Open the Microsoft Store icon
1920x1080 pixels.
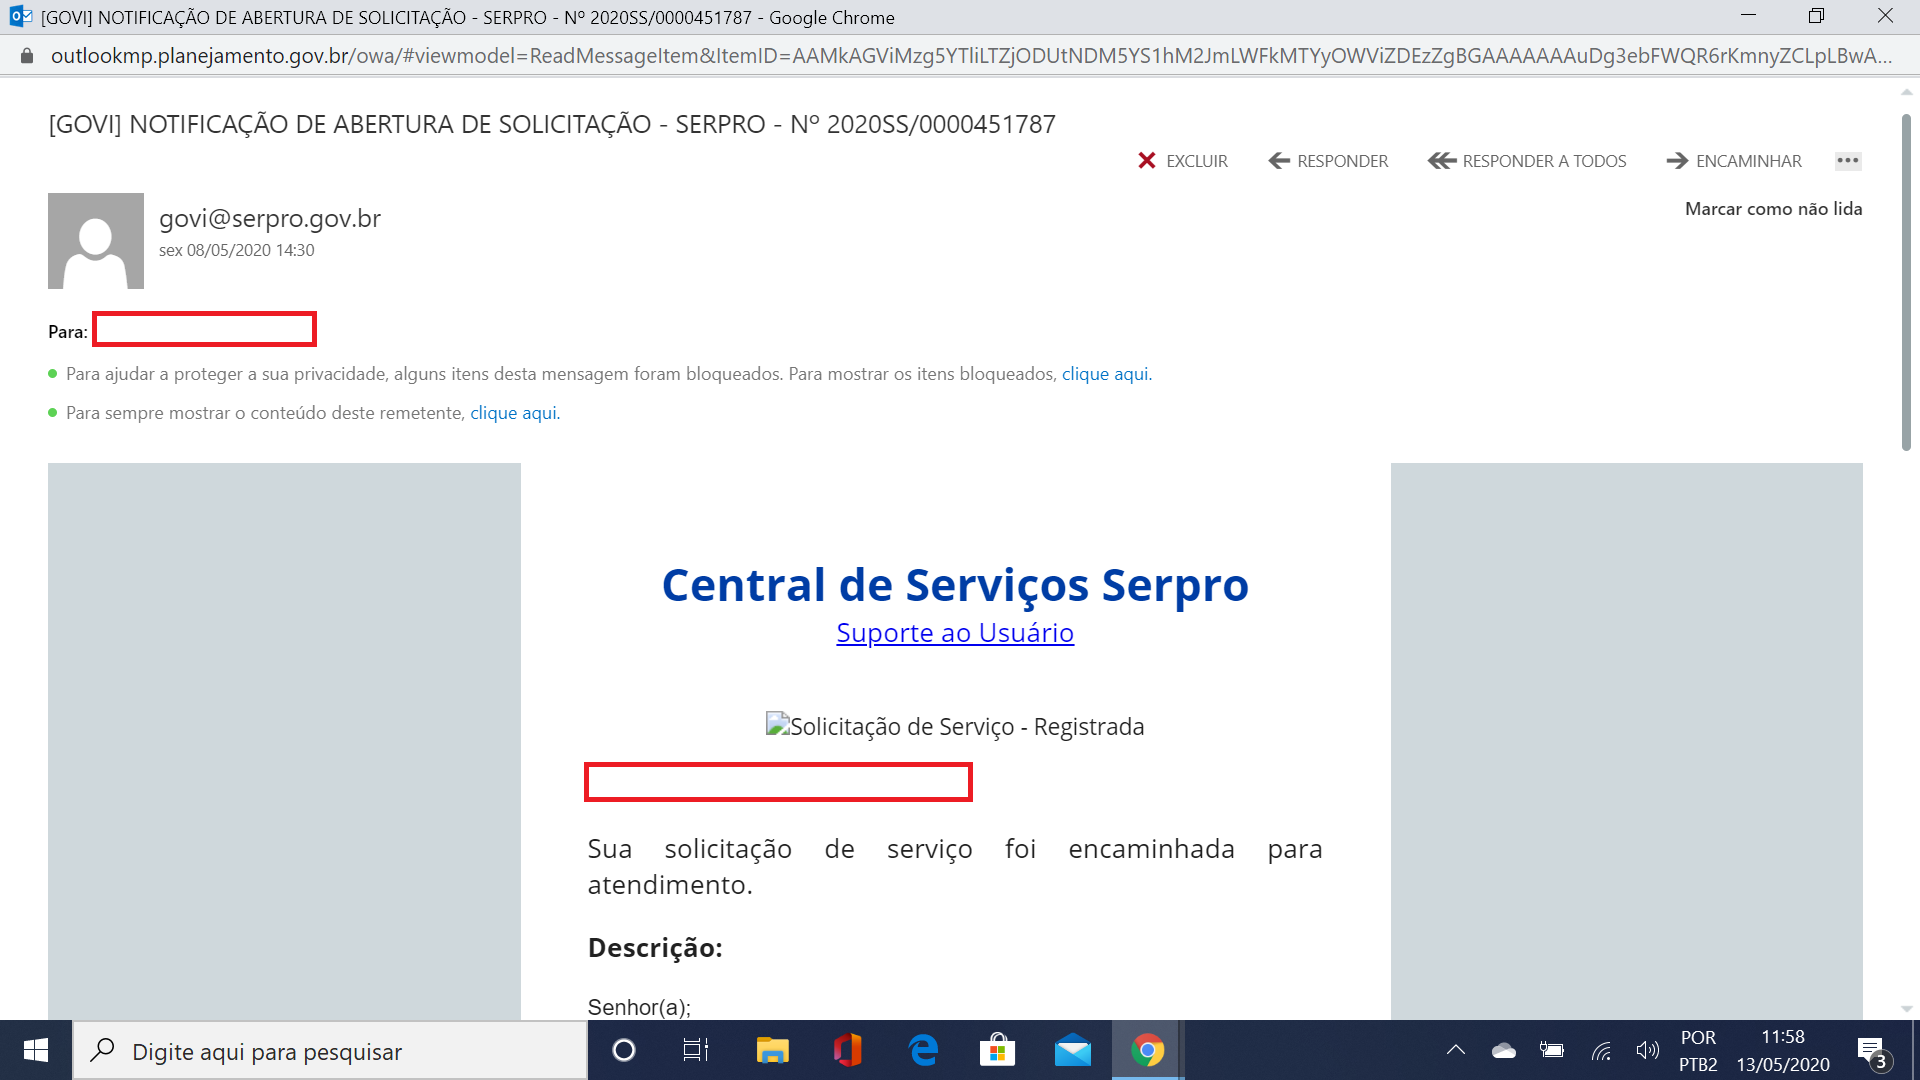996,1050
